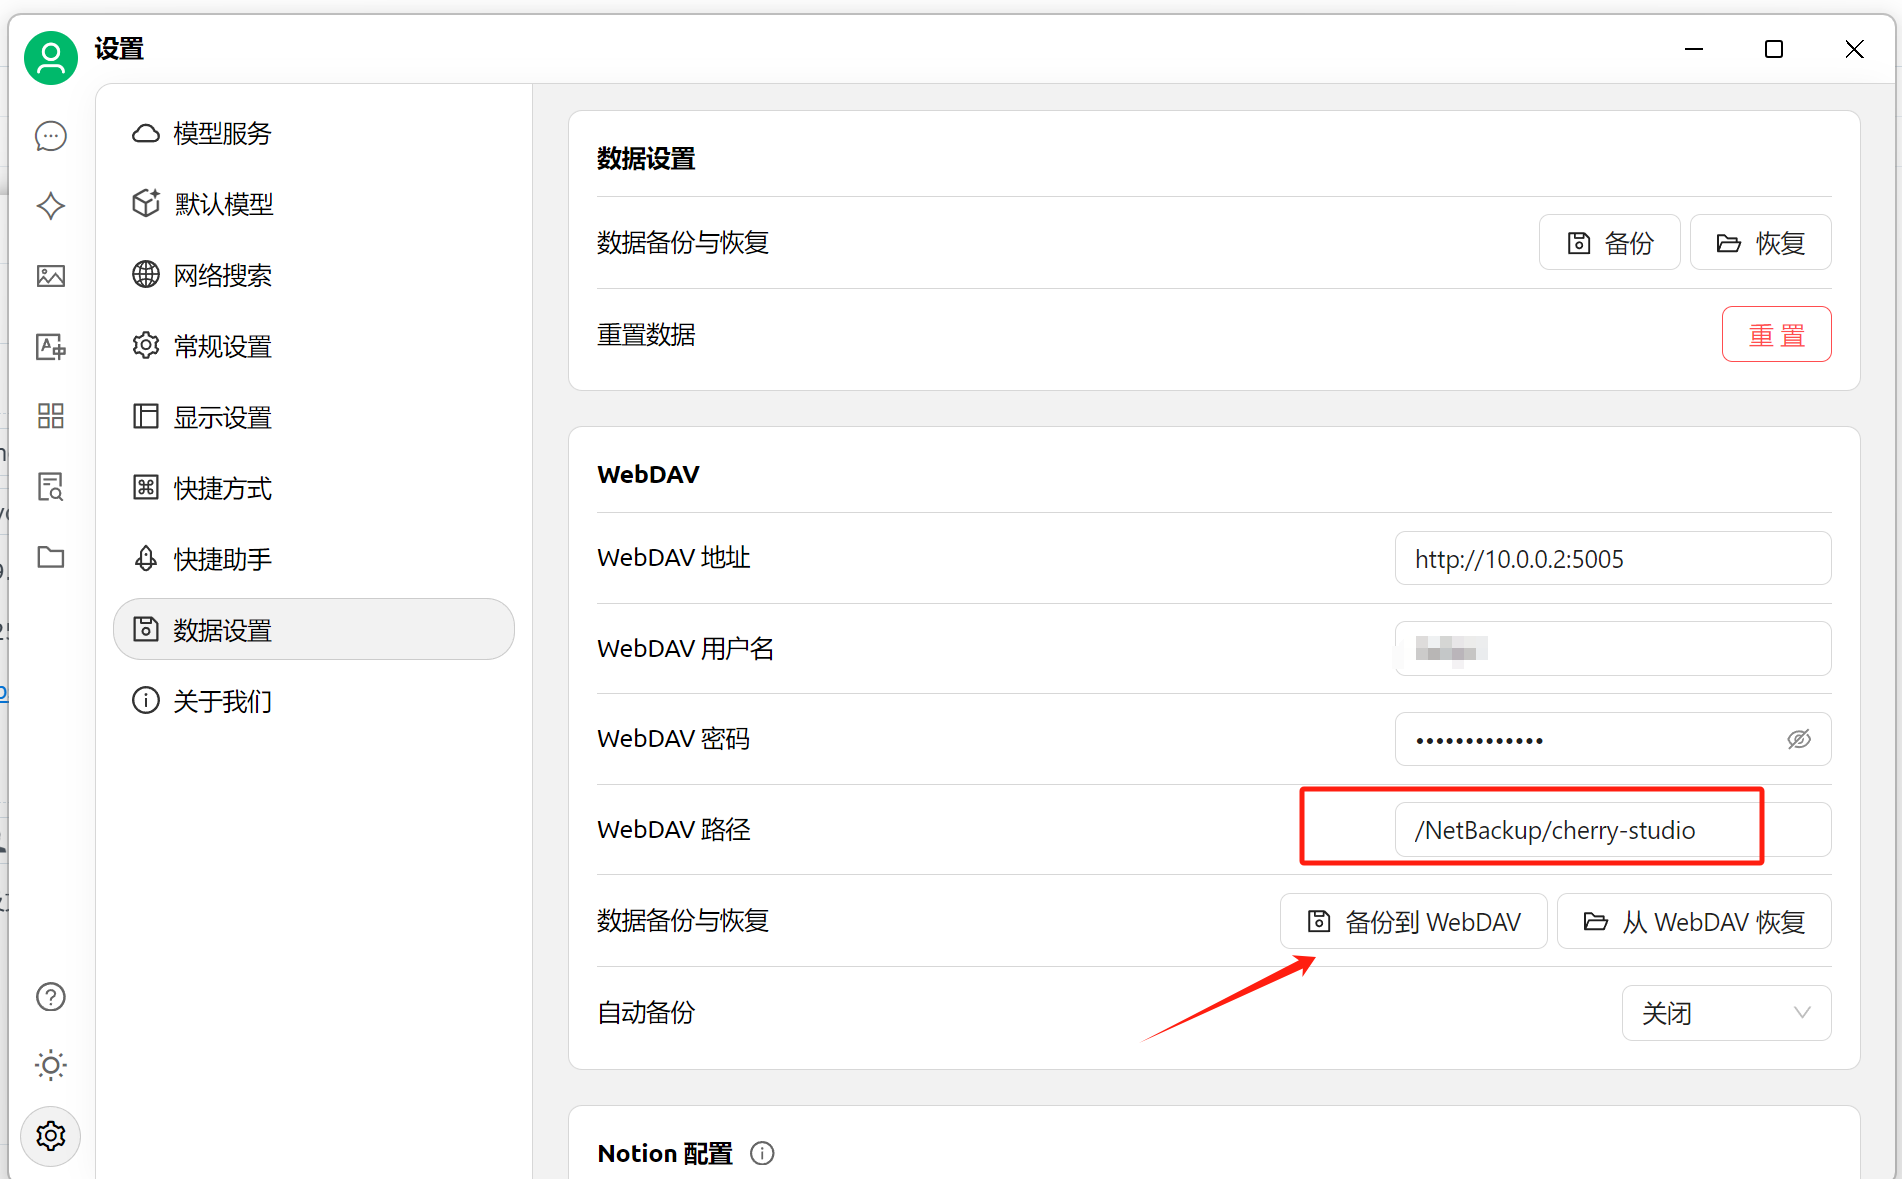1902x1179 pixels.
Task: Expand the auto backup dropdown
Action: [x=1726, y=1013]
